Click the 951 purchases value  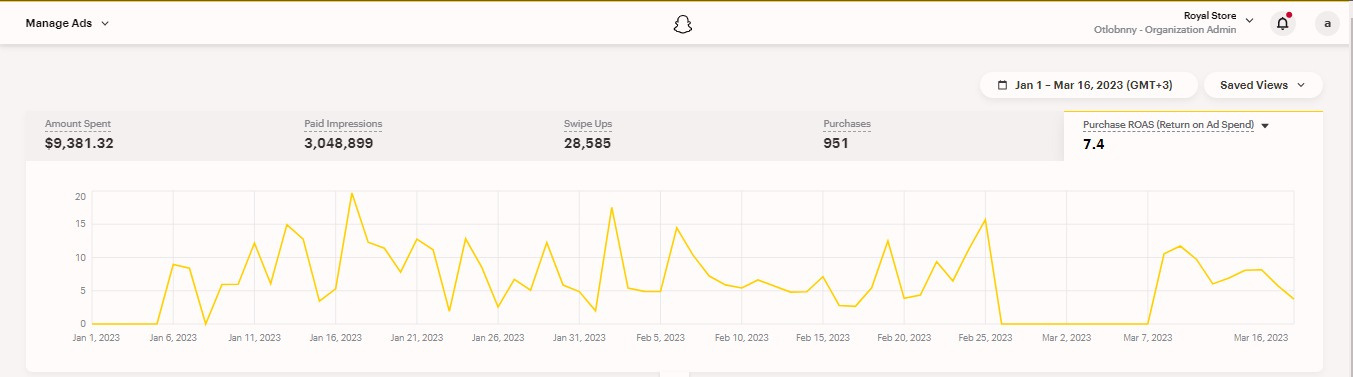pyautogui.click(x=836, y=143)
